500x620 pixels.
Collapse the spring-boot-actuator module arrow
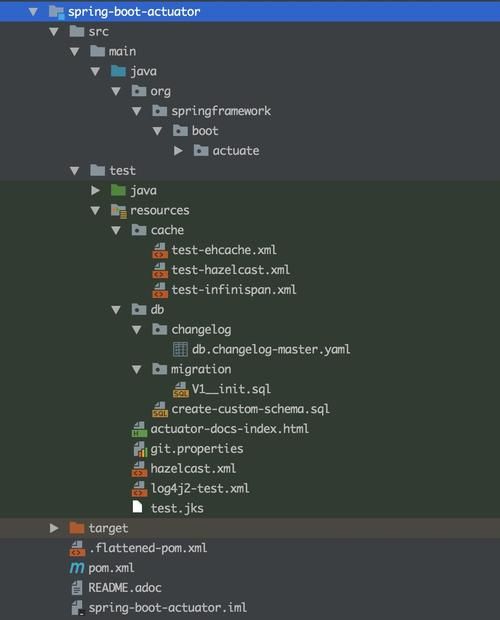coord(33,12)
